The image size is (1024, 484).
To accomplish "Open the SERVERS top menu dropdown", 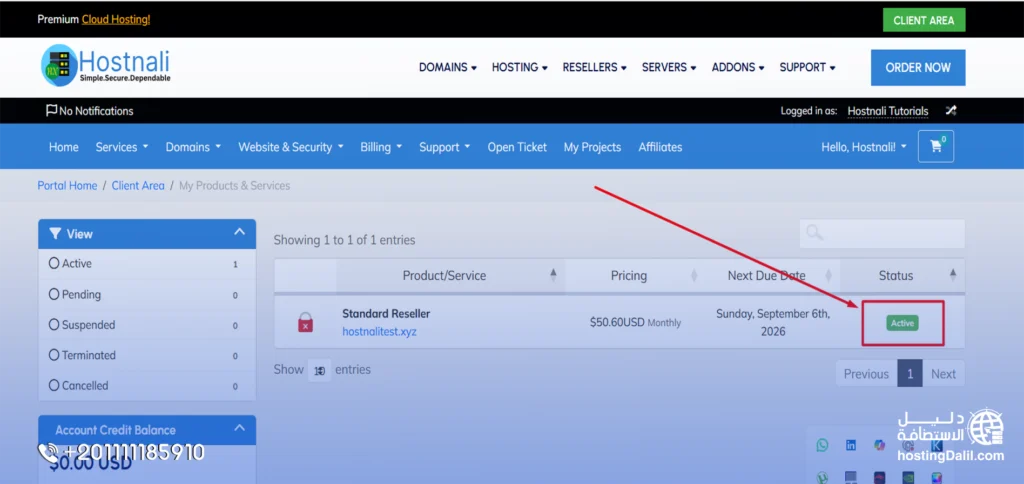I will pos(669,67).
